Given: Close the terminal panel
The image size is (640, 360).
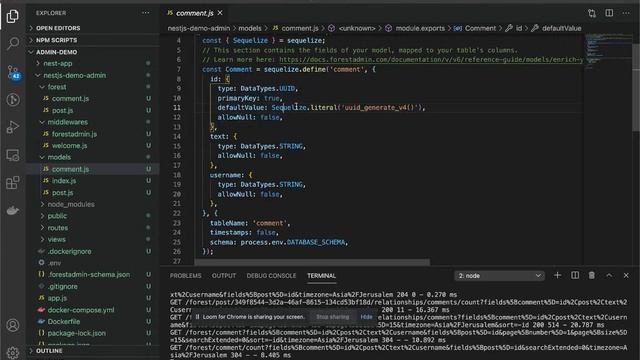Looking at the screenshot, I should (626, 276).
